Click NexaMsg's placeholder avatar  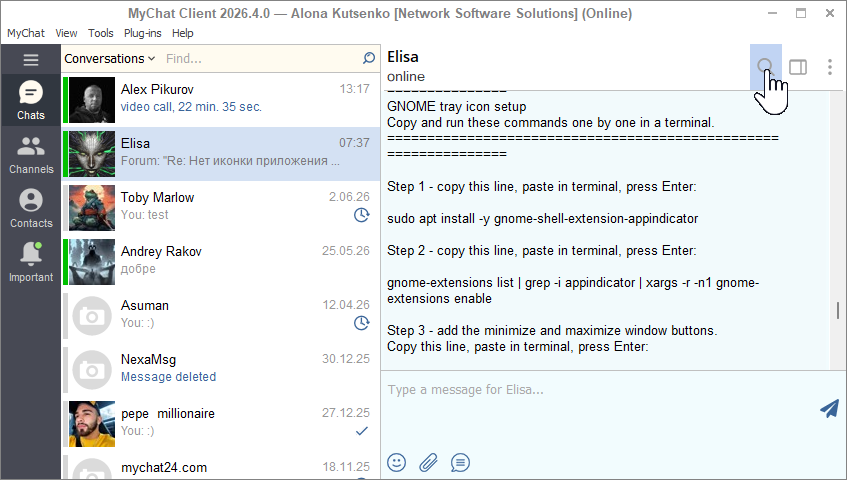[92, 370]
